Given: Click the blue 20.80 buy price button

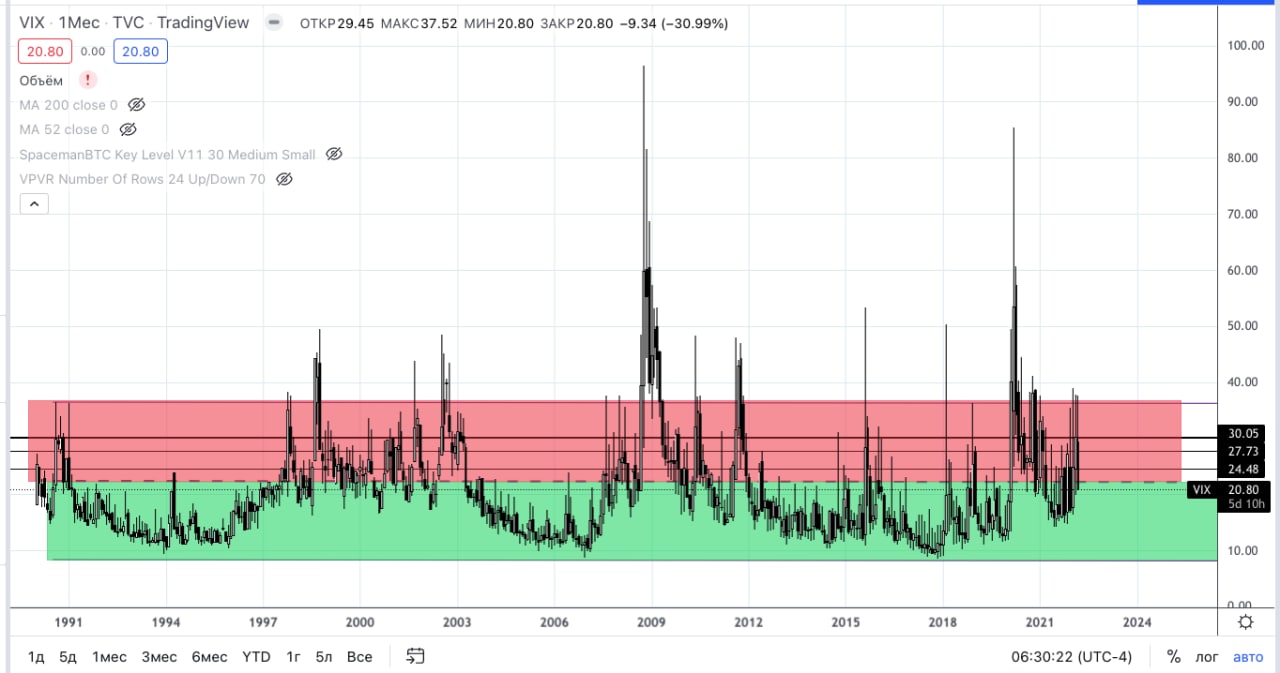Looking at the screenshot, I should (x=140, y=52).
